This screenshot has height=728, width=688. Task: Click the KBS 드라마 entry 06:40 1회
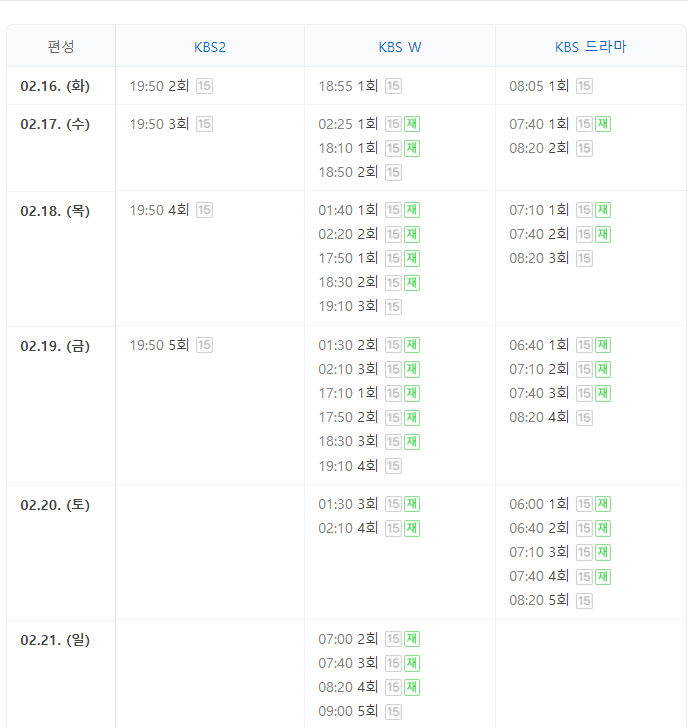[x=539, y=345]
